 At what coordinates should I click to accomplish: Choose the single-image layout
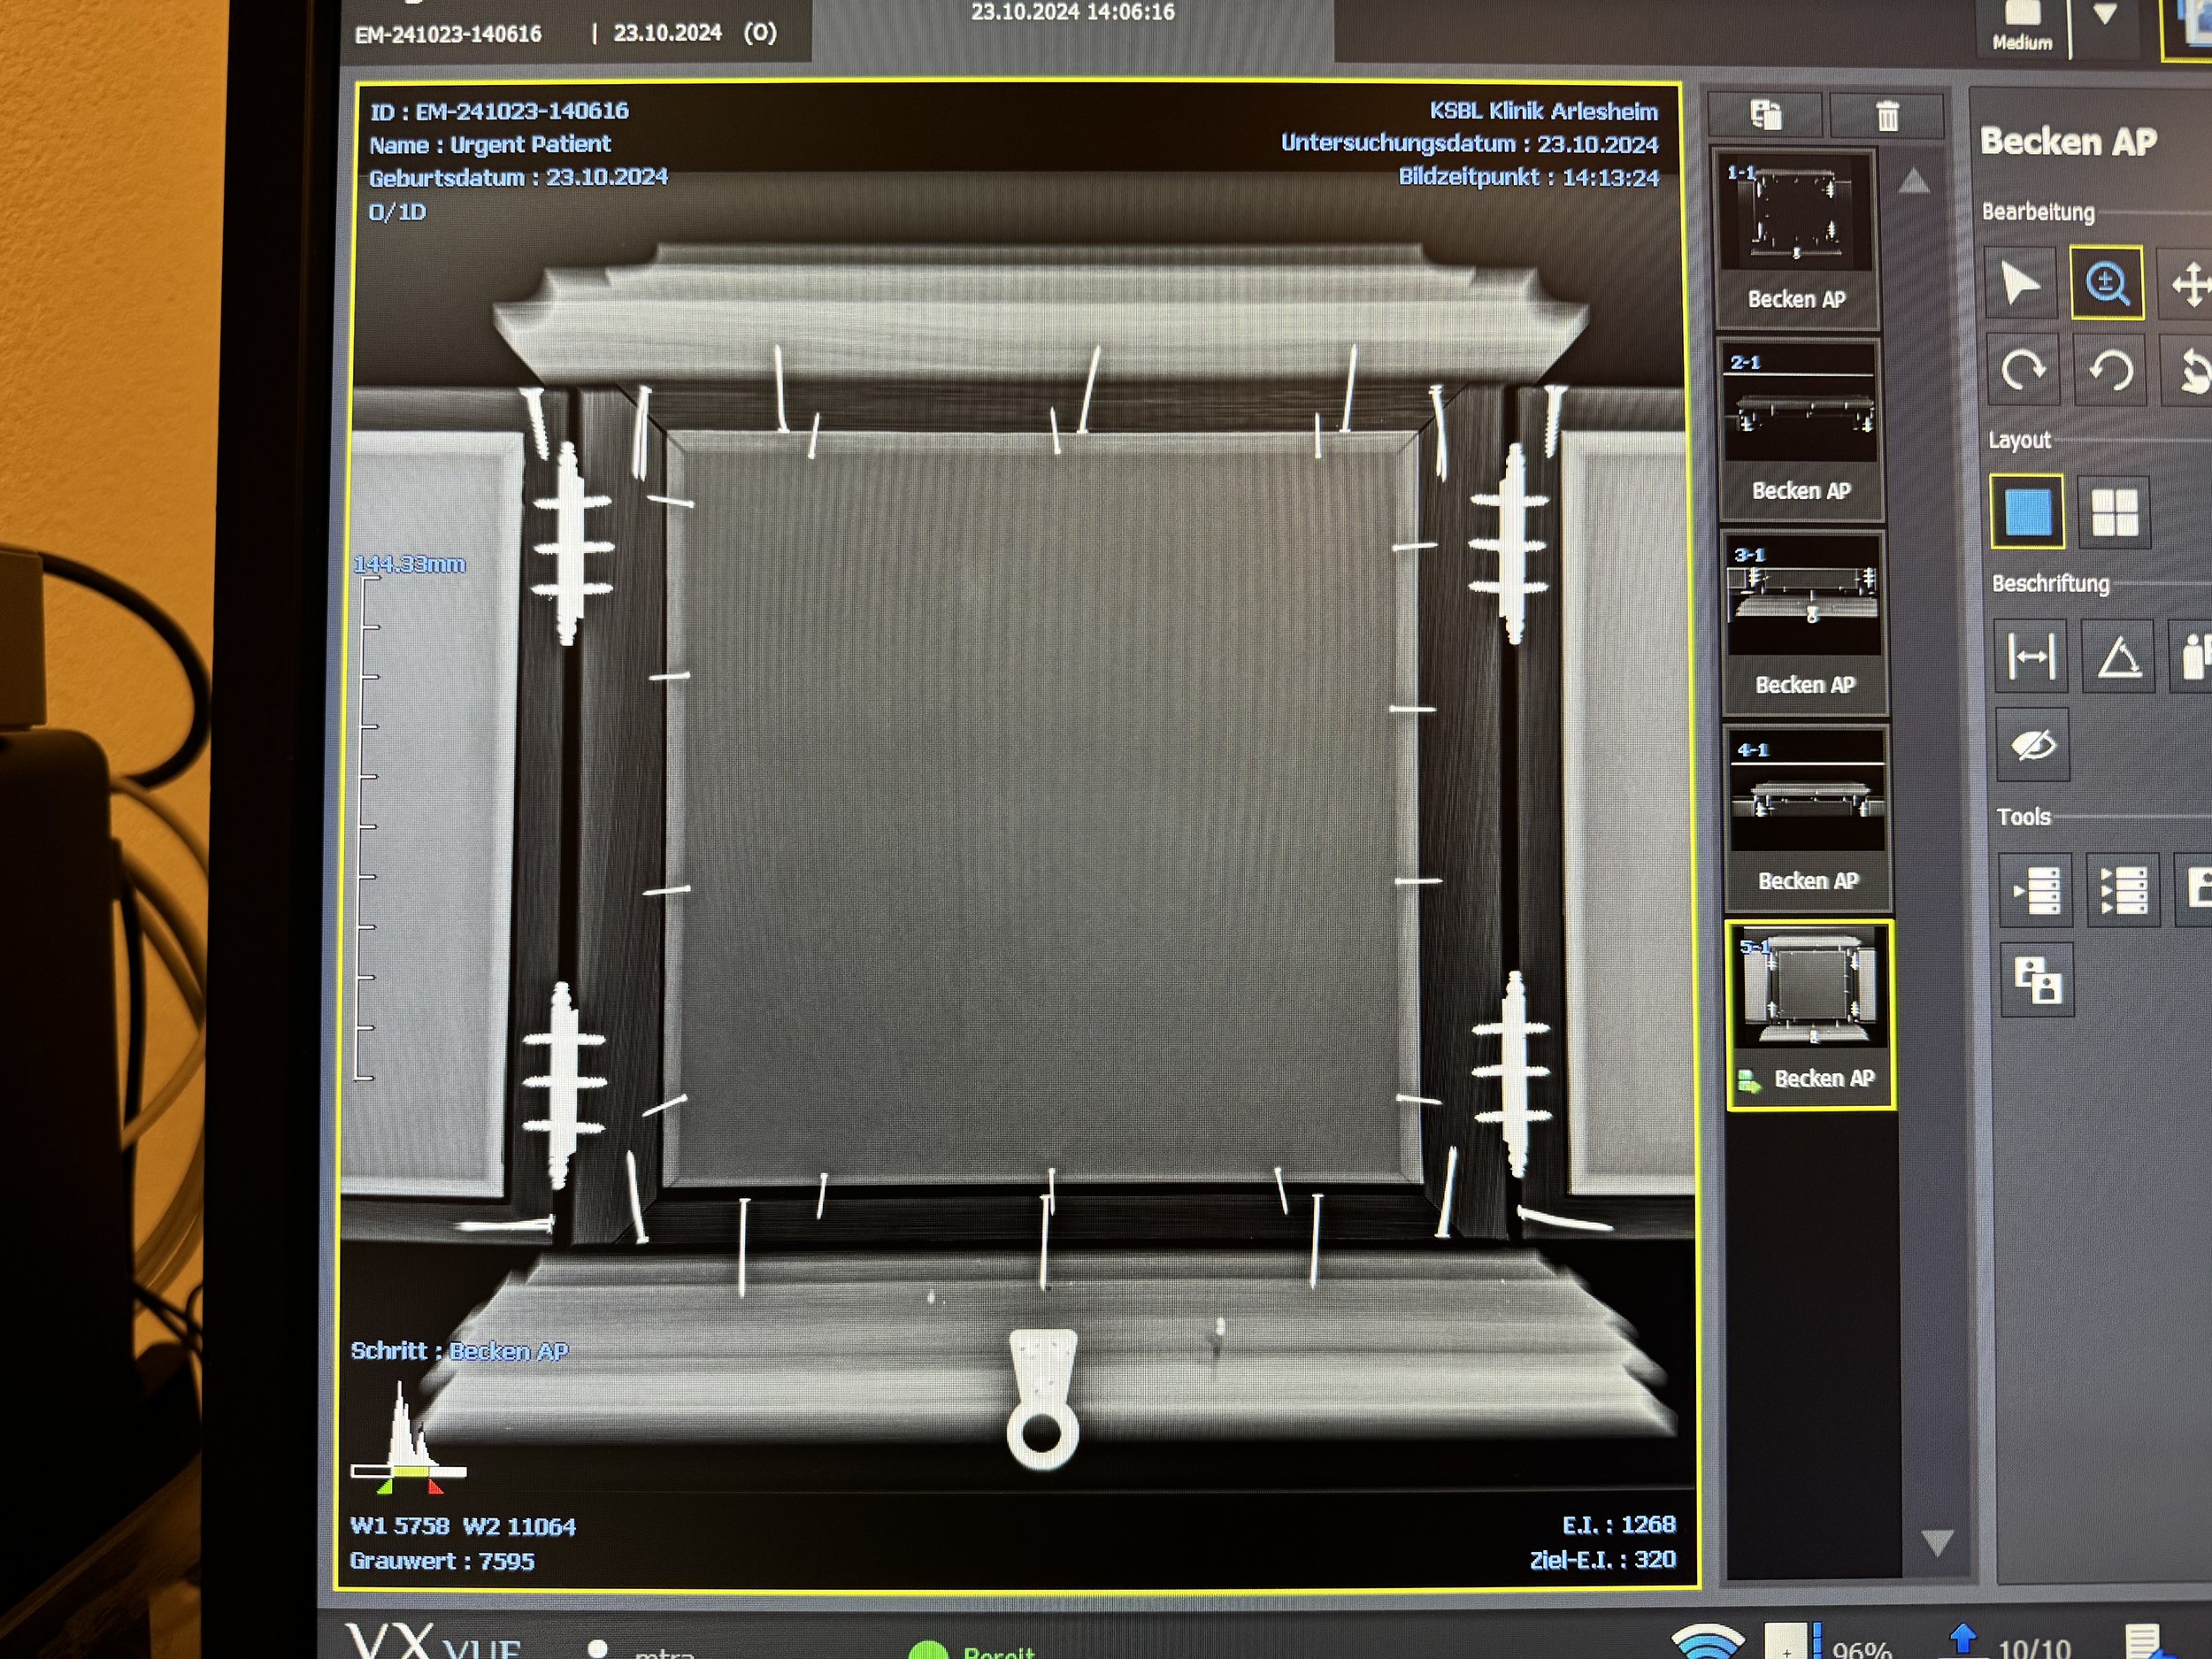(x=2027, y=512)
